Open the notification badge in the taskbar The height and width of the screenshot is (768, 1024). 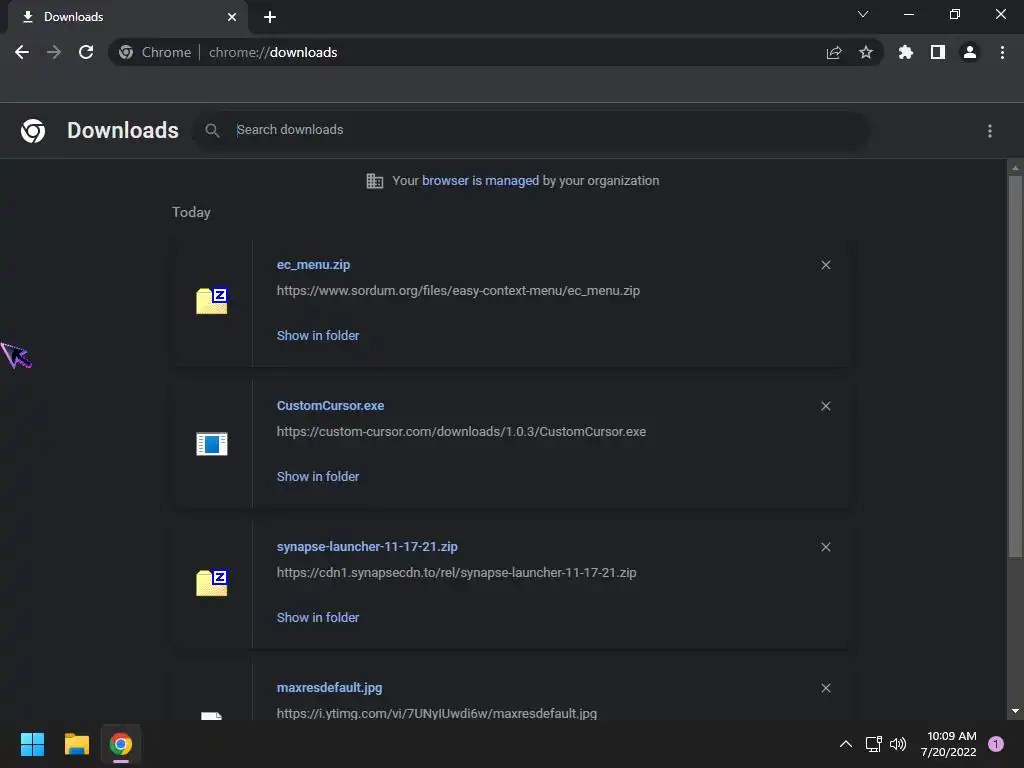pos(996,744)
